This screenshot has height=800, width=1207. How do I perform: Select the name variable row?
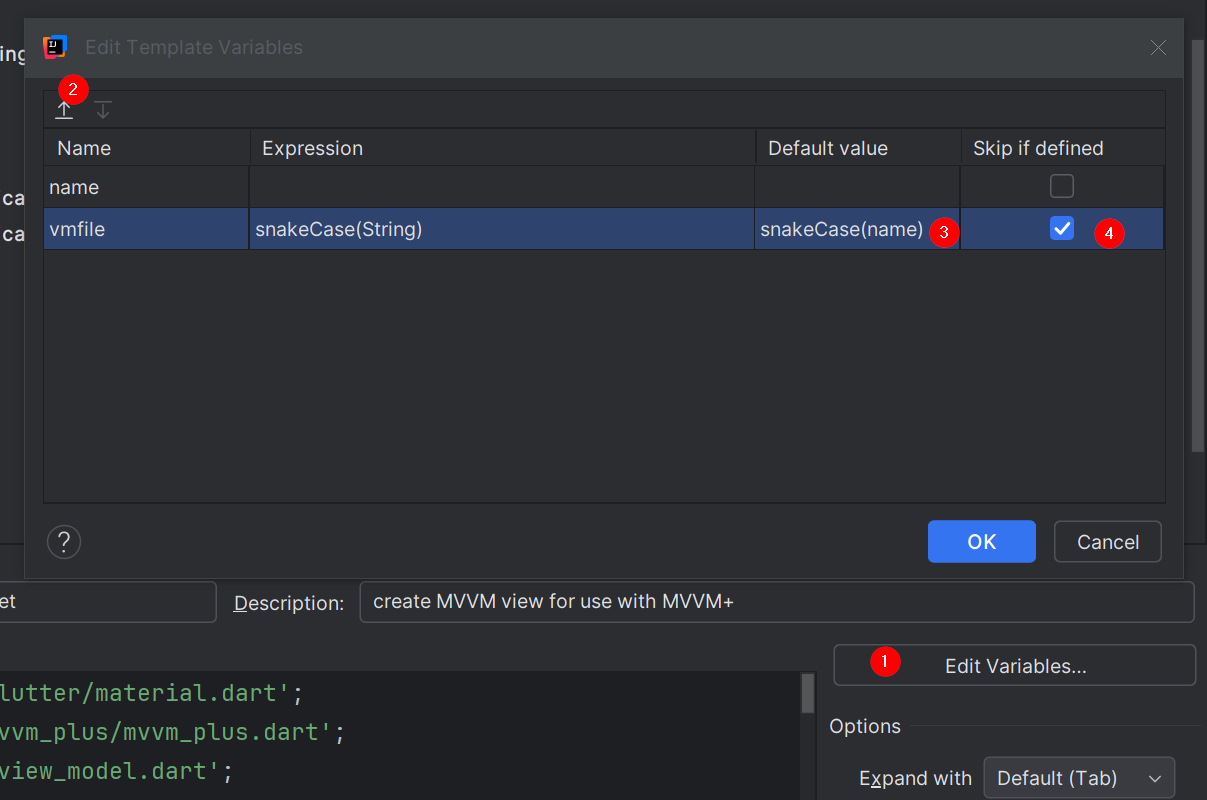[x=146, y=187]
